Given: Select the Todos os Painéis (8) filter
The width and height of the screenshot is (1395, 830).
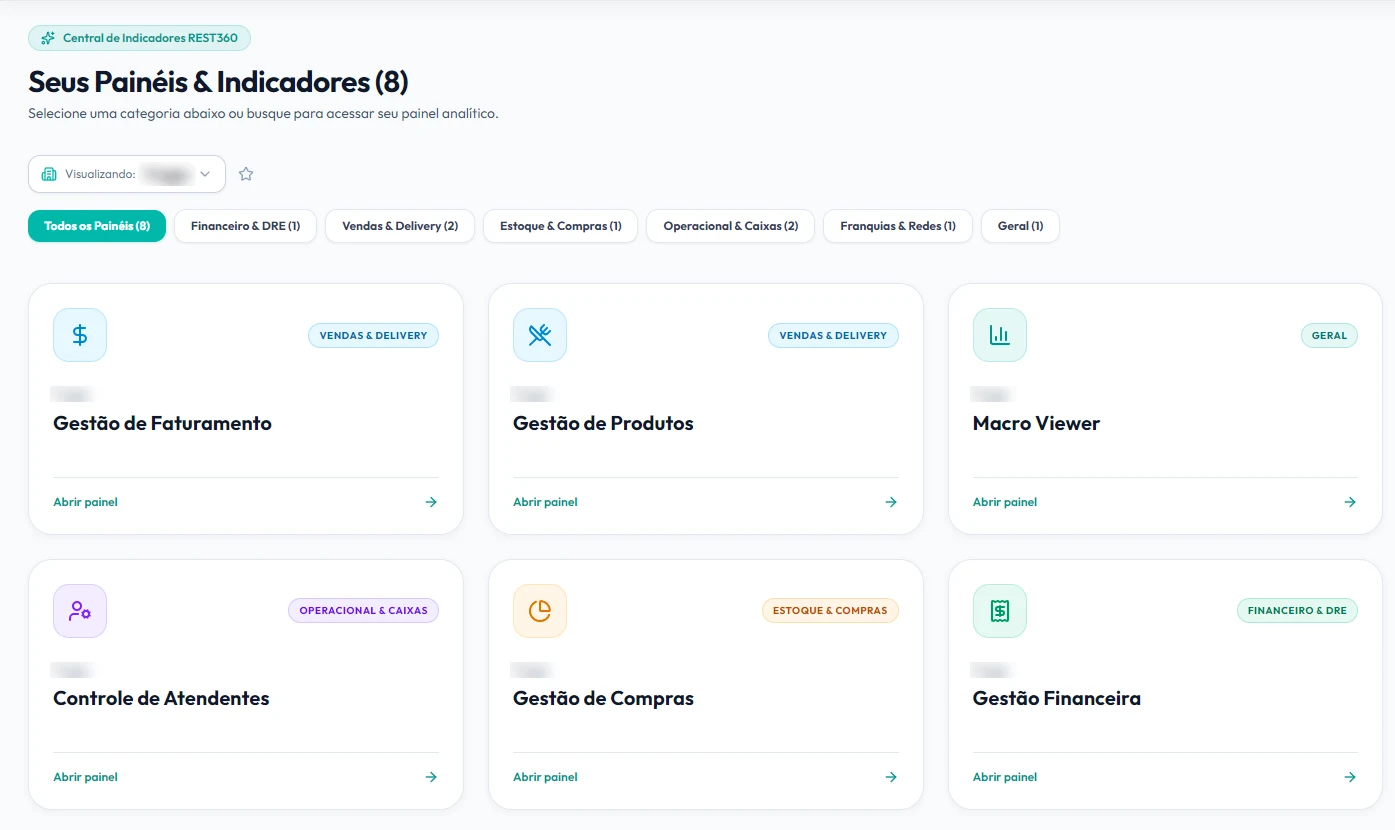Looking at the screenshot, I should pos(97,226).
